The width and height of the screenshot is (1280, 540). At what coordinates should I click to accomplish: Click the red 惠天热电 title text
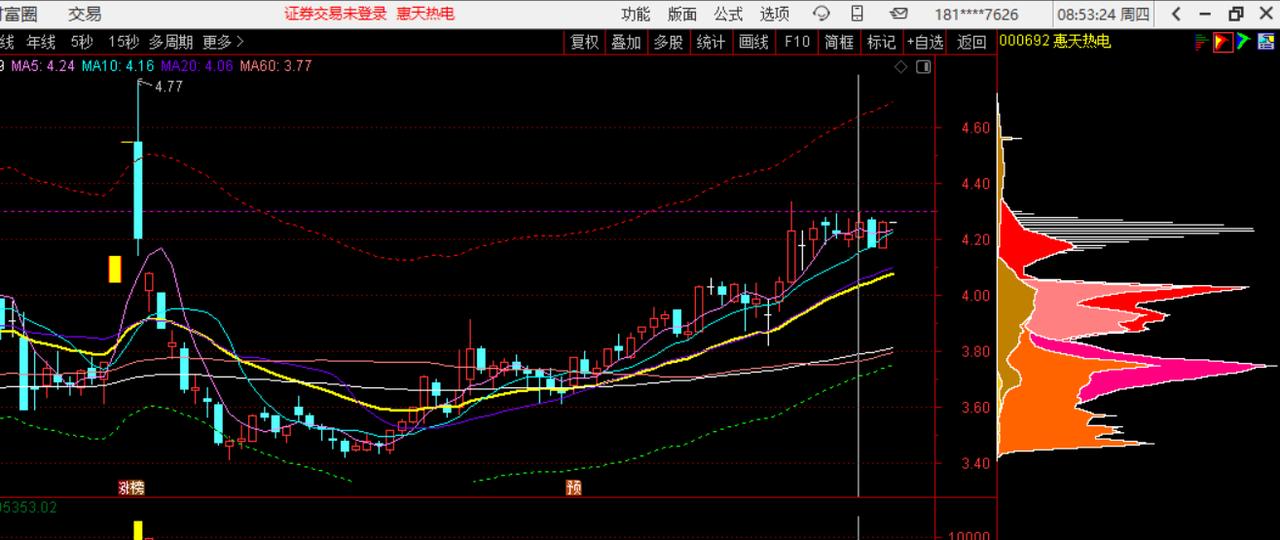425,14
